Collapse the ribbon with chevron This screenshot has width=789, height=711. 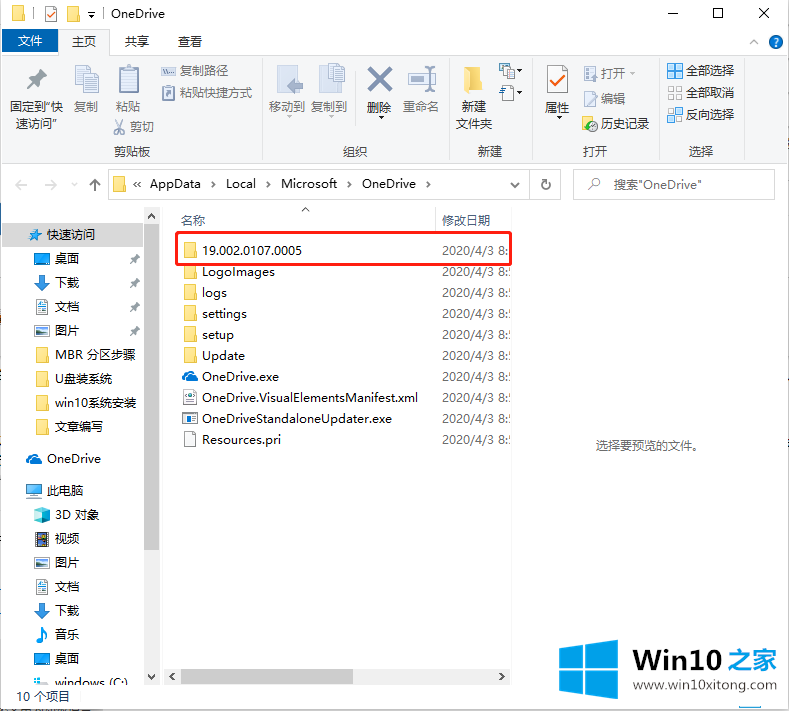pos(754,42)
